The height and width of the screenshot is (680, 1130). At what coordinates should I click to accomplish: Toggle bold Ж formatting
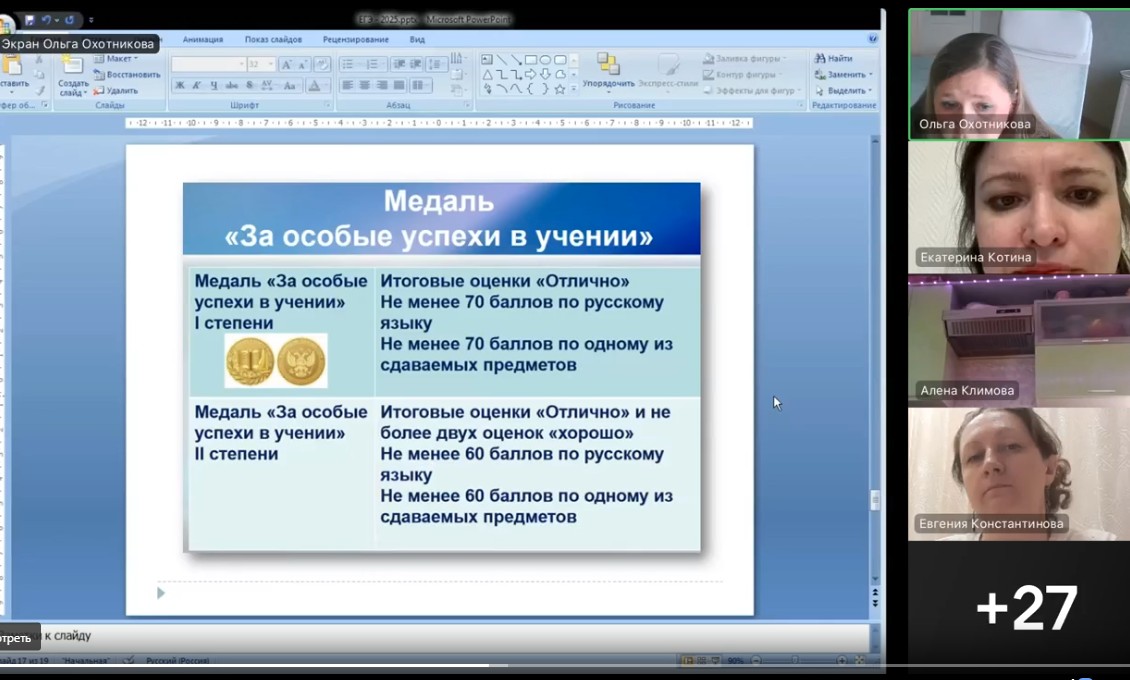(x=179, y=86)
